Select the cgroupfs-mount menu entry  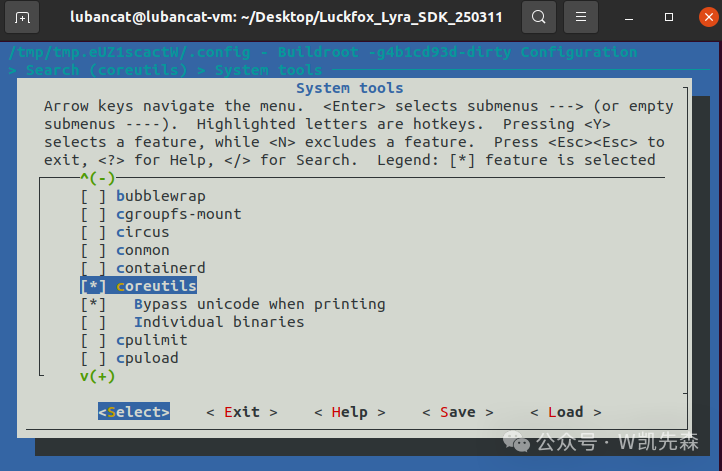[178, 214]
